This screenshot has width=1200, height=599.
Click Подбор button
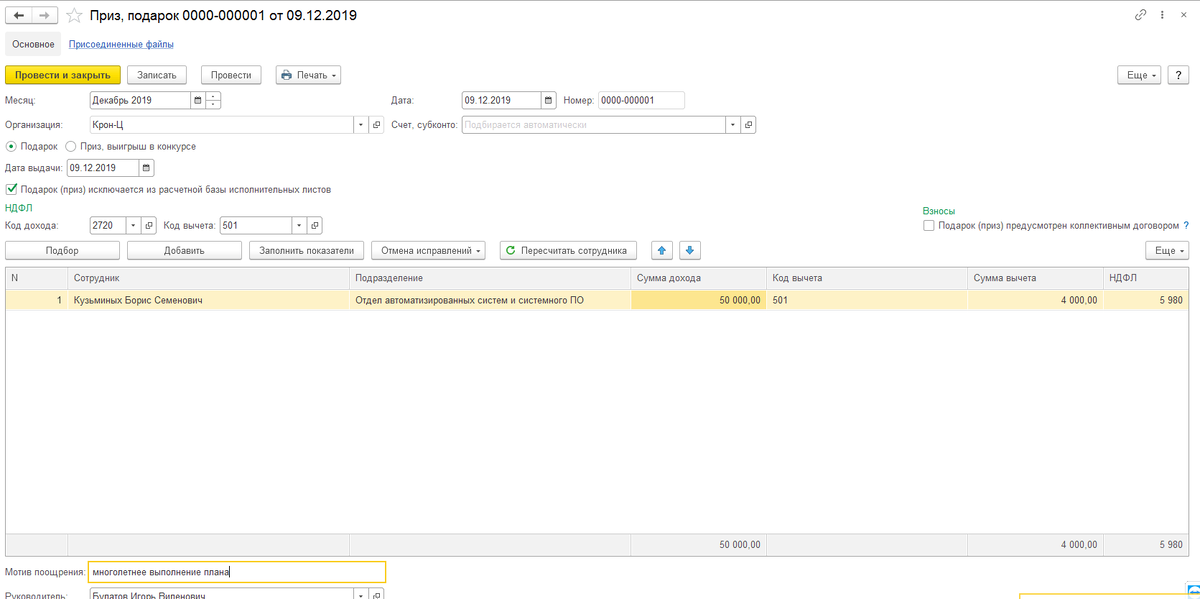tap(62, 251)
